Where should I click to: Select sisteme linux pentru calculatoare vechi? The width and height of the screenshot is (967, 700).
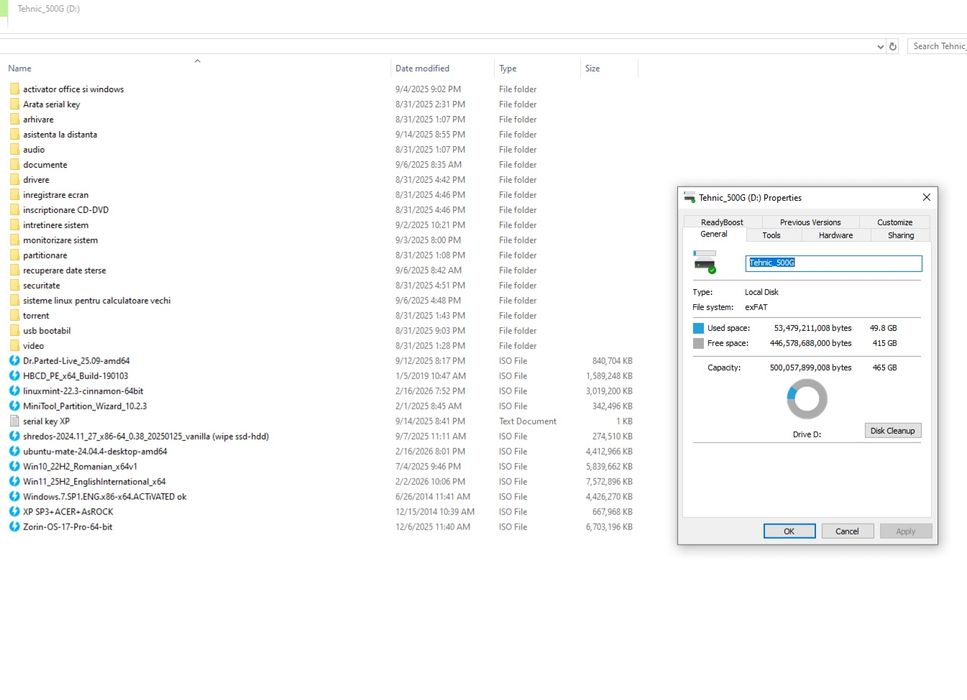point(97,300)
